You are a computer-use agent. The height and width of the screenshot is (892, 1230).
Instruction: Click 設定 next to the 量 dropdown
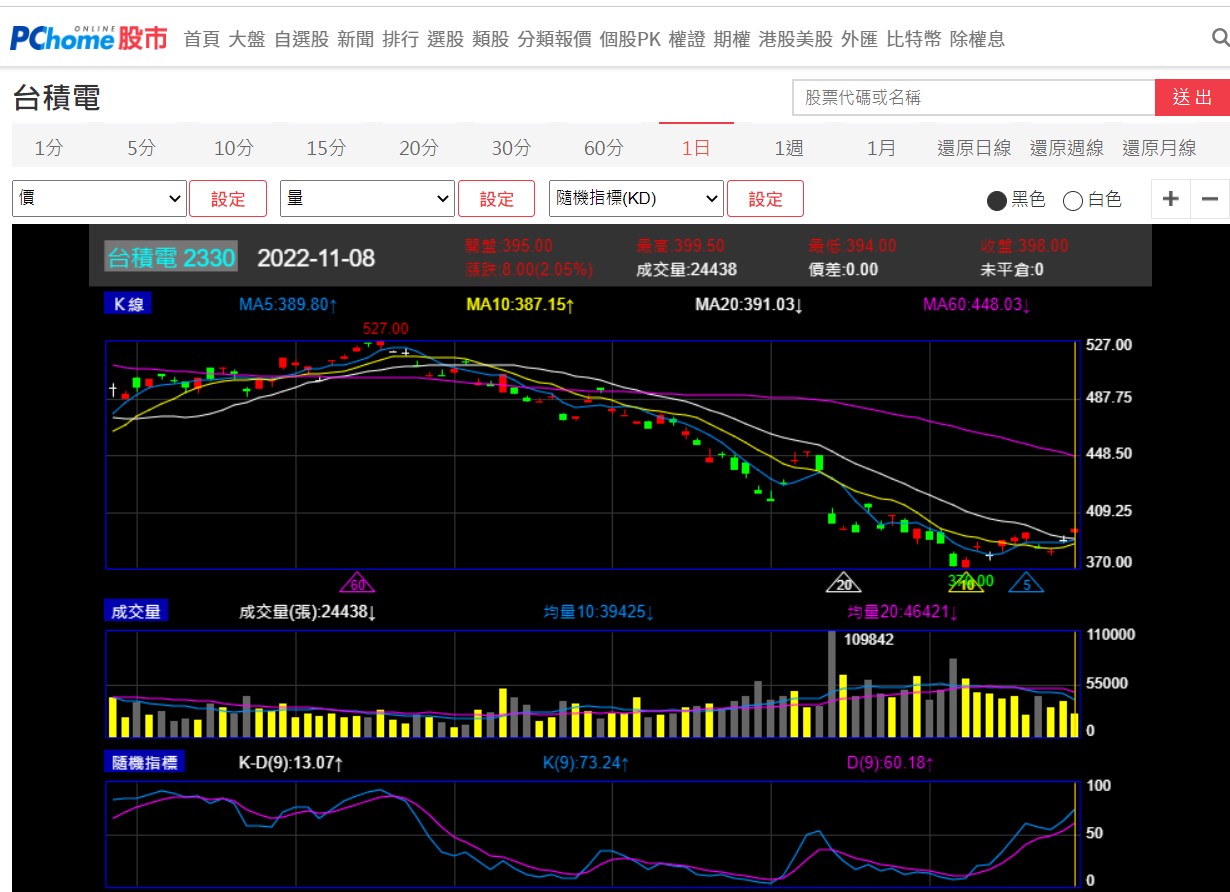tap(497, 198)
